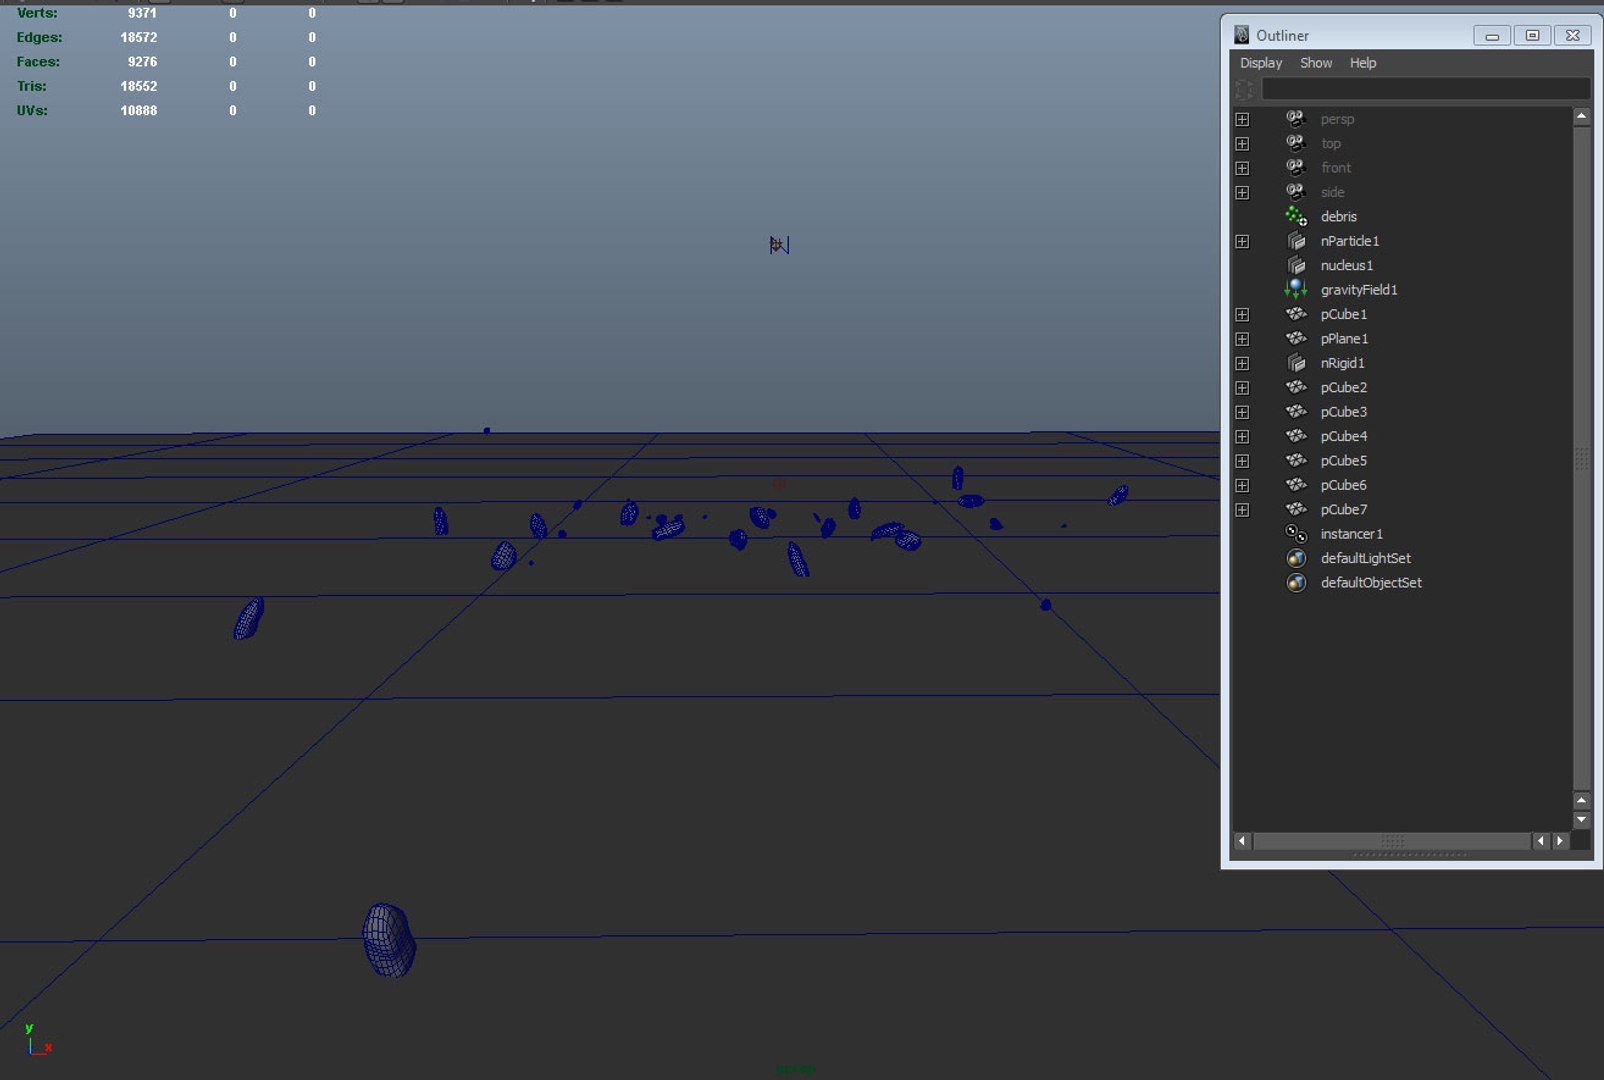Image resolution: width=1604 pixels, height=1080 pixels.
Task: Open the Outliner Show menu
Action: pyautogui.click(x=1316, y=63)
